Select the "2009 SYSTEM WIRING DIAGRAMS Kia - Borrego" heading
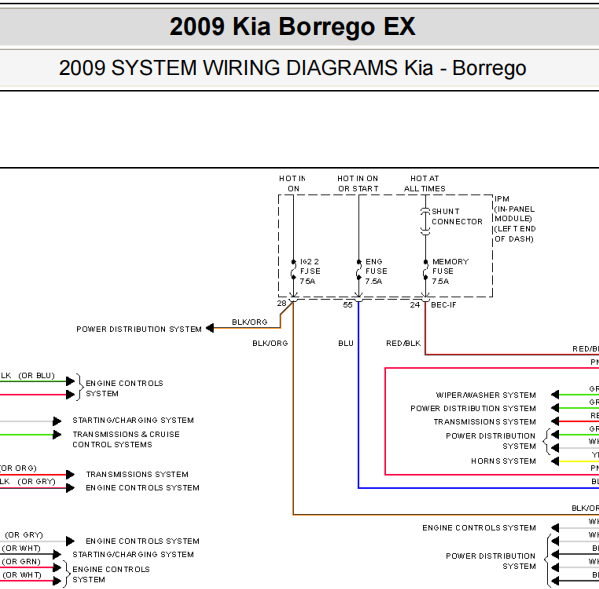This screenshot has width=599, height=589. click(x=293, y=68)
